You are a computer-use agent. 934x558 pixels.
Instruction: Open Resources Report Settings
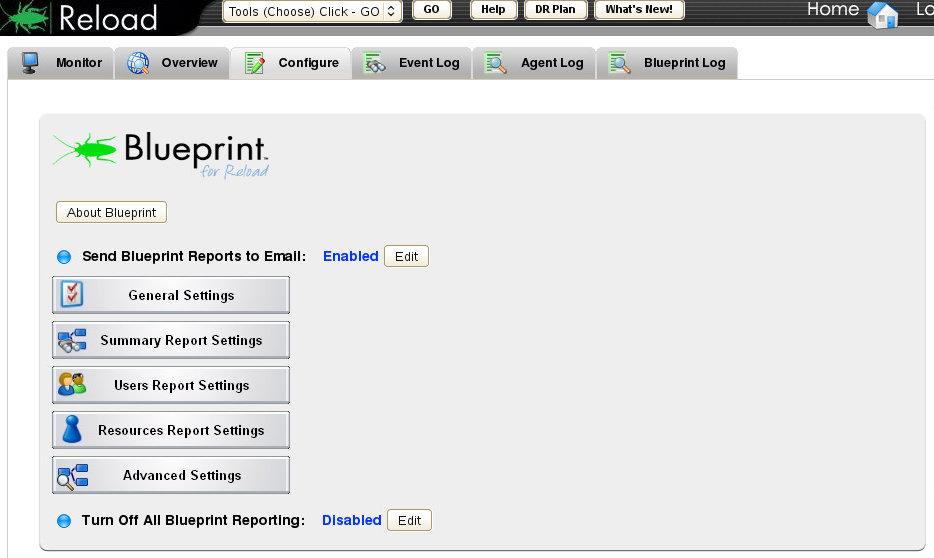171,430
